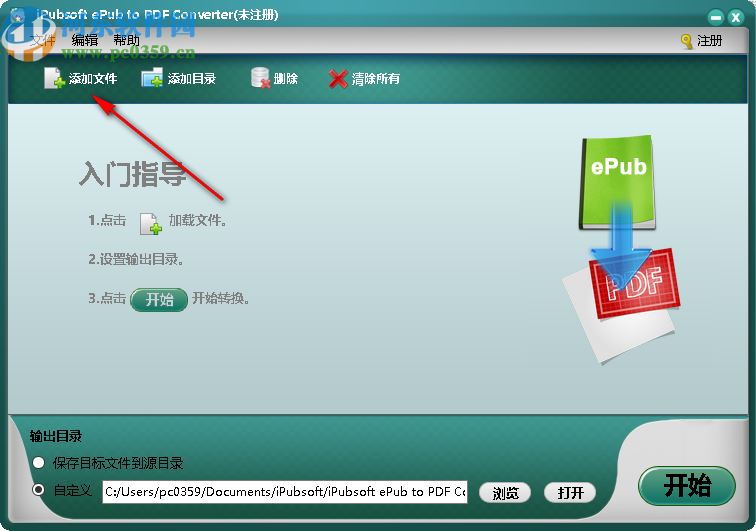Click the ePub to PDF conversion graphic
Screen dimensions: 756x531
tap(621, 248)
